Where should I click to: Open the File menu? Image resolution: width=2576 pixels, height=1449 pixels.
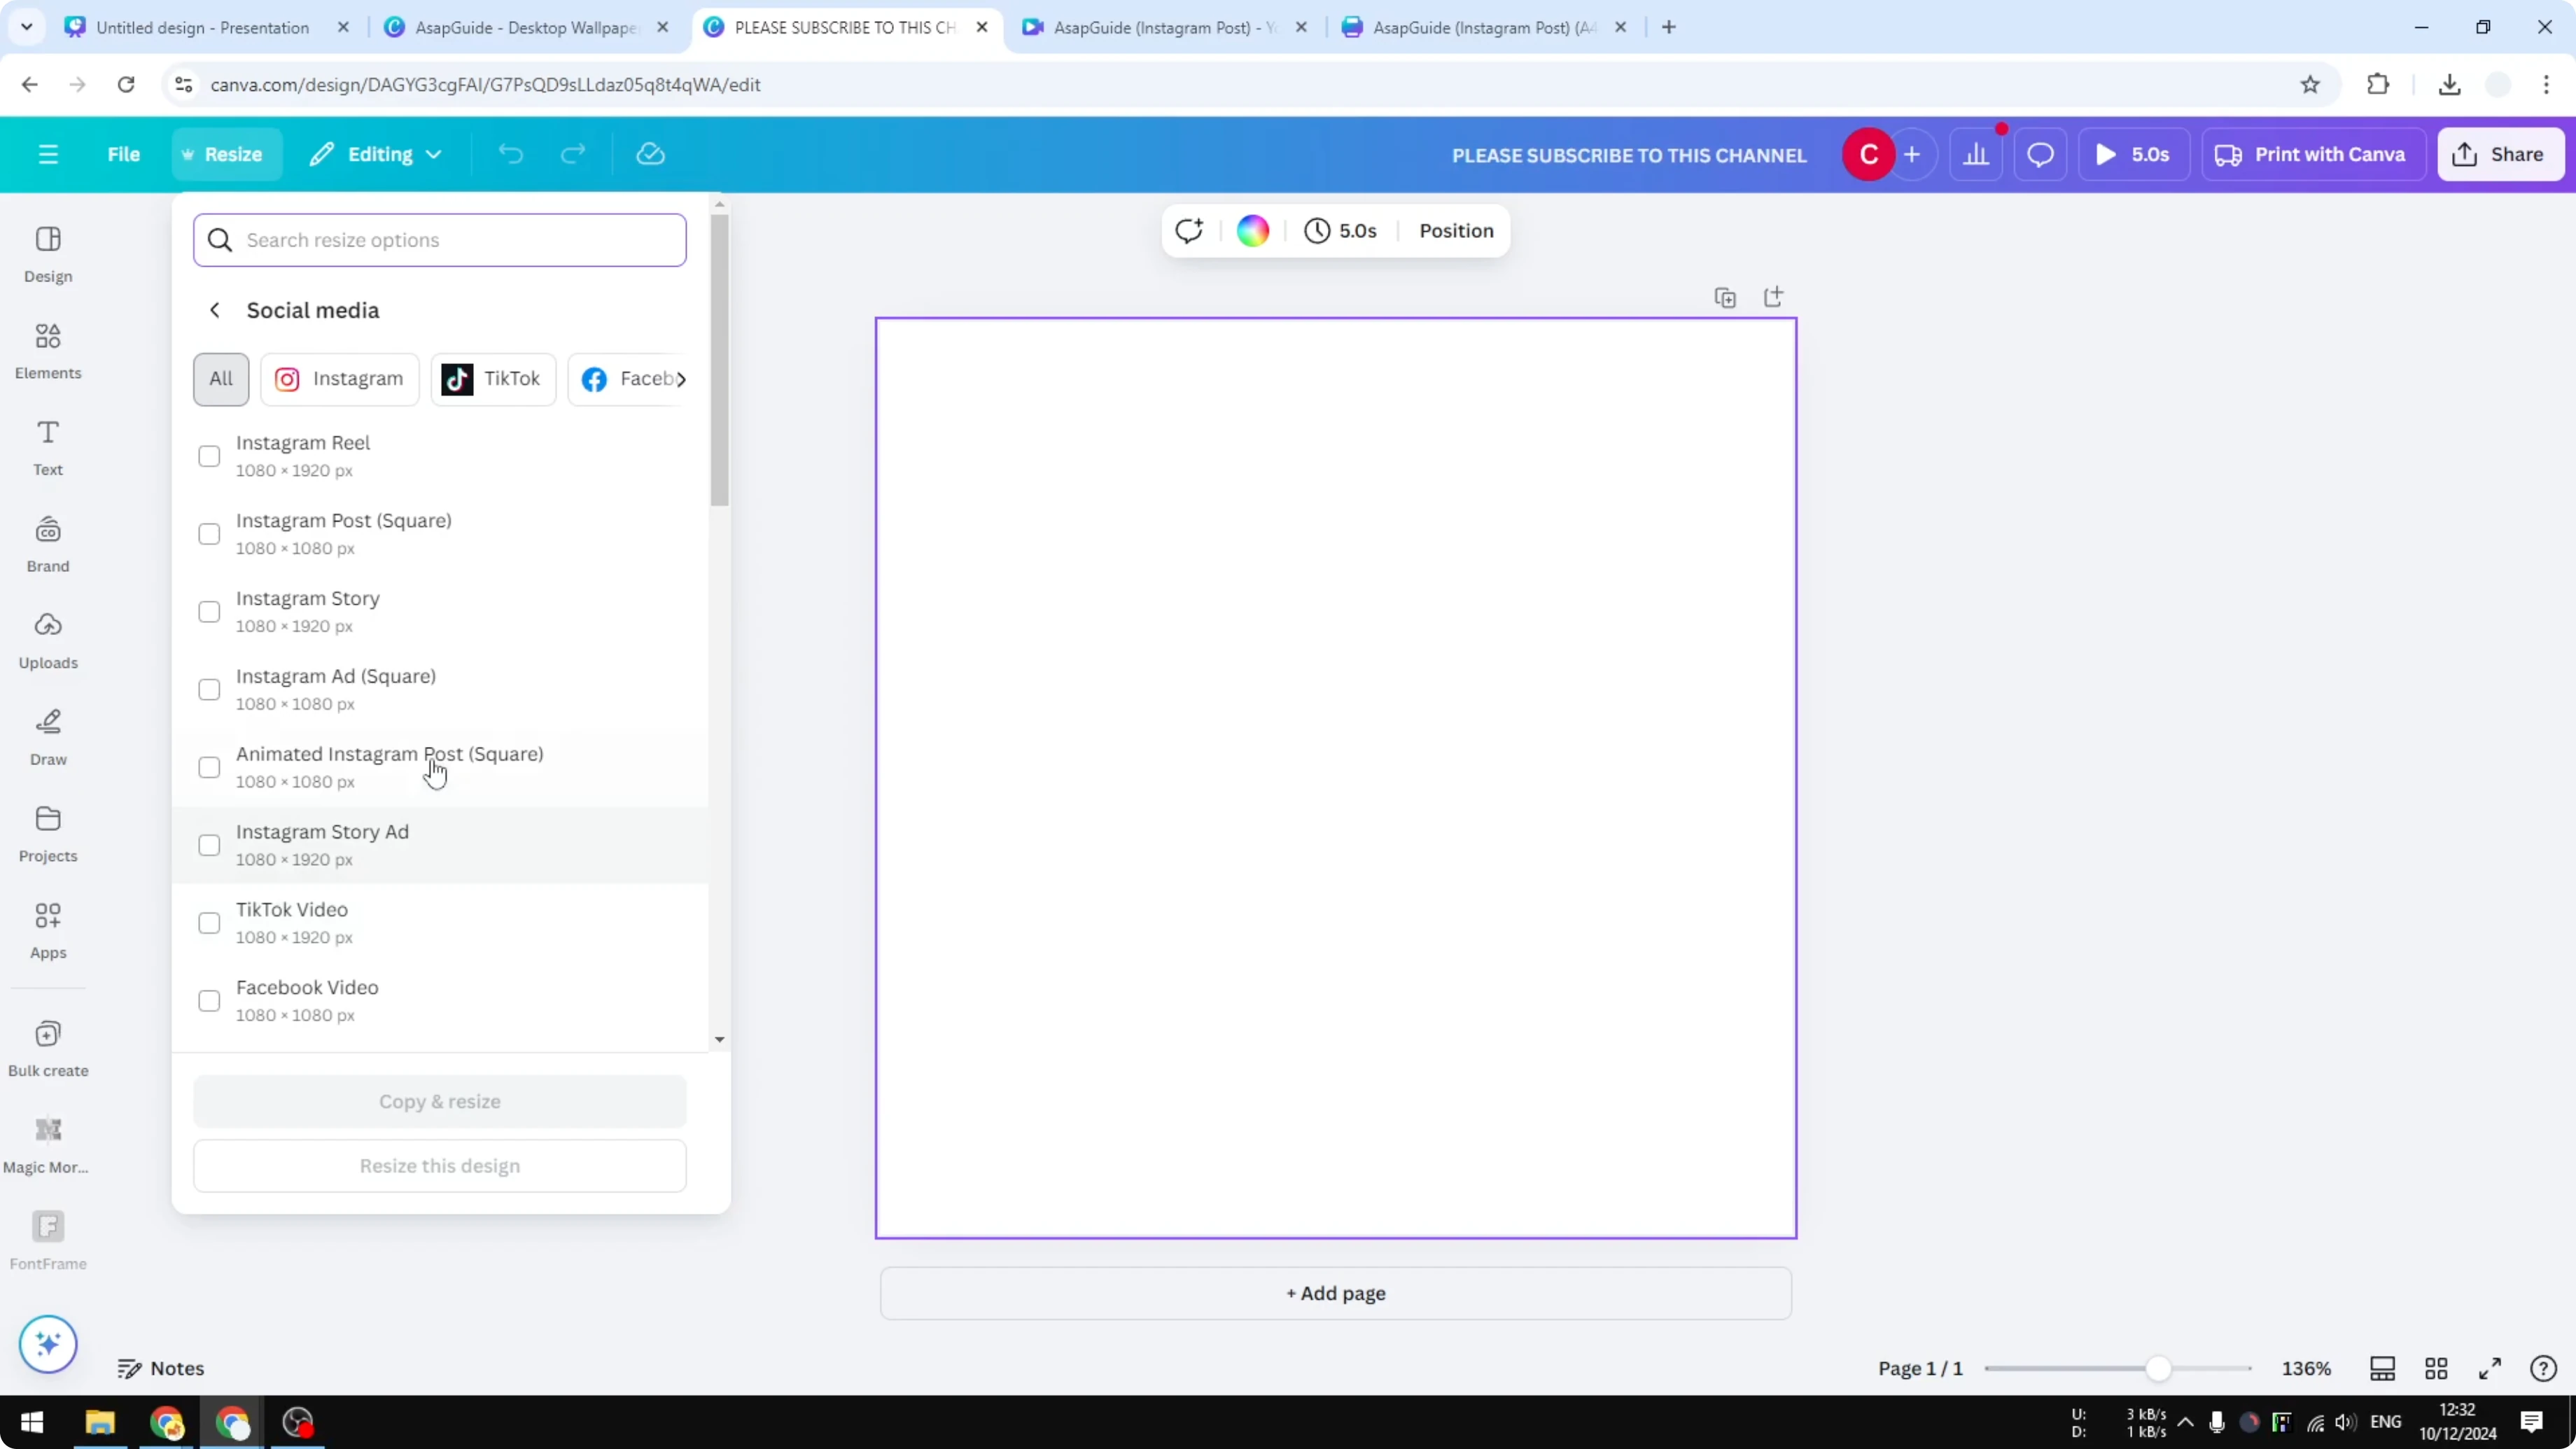pyautogui.click(x=124, y=153)
